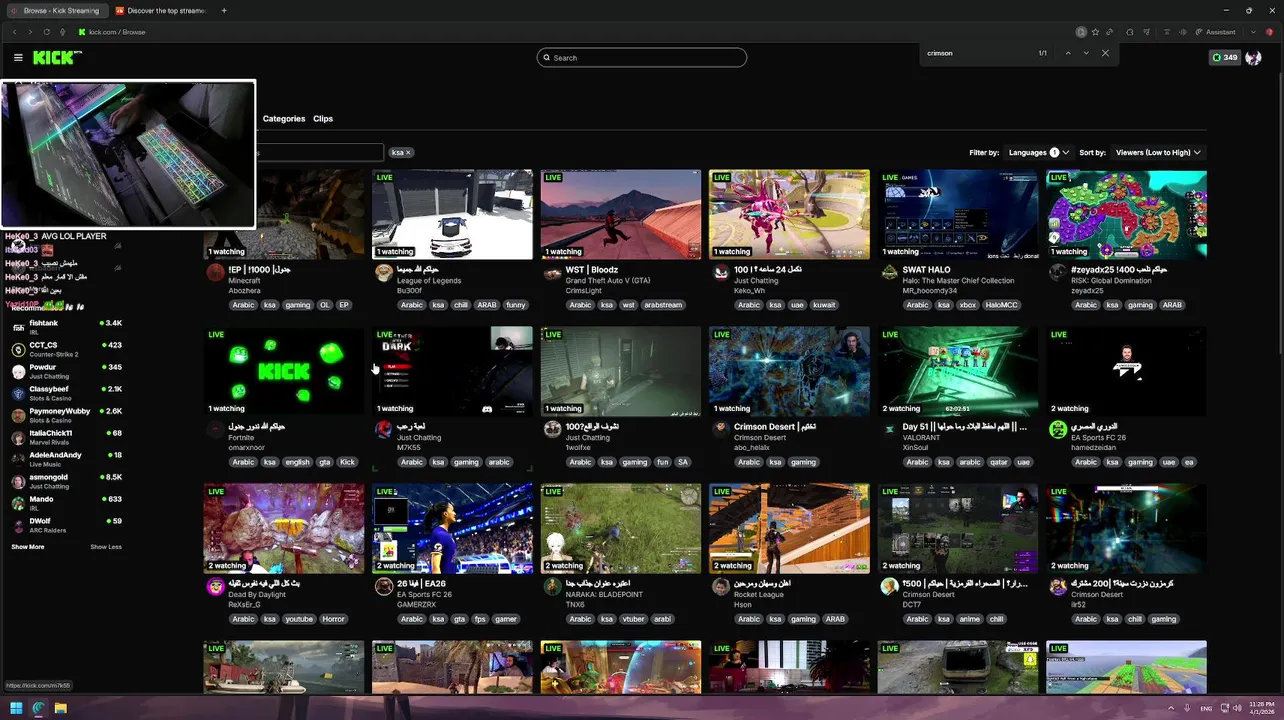Open Powdur recommended channel
This screenshot has width=1284, height=720.
[66, 371]
